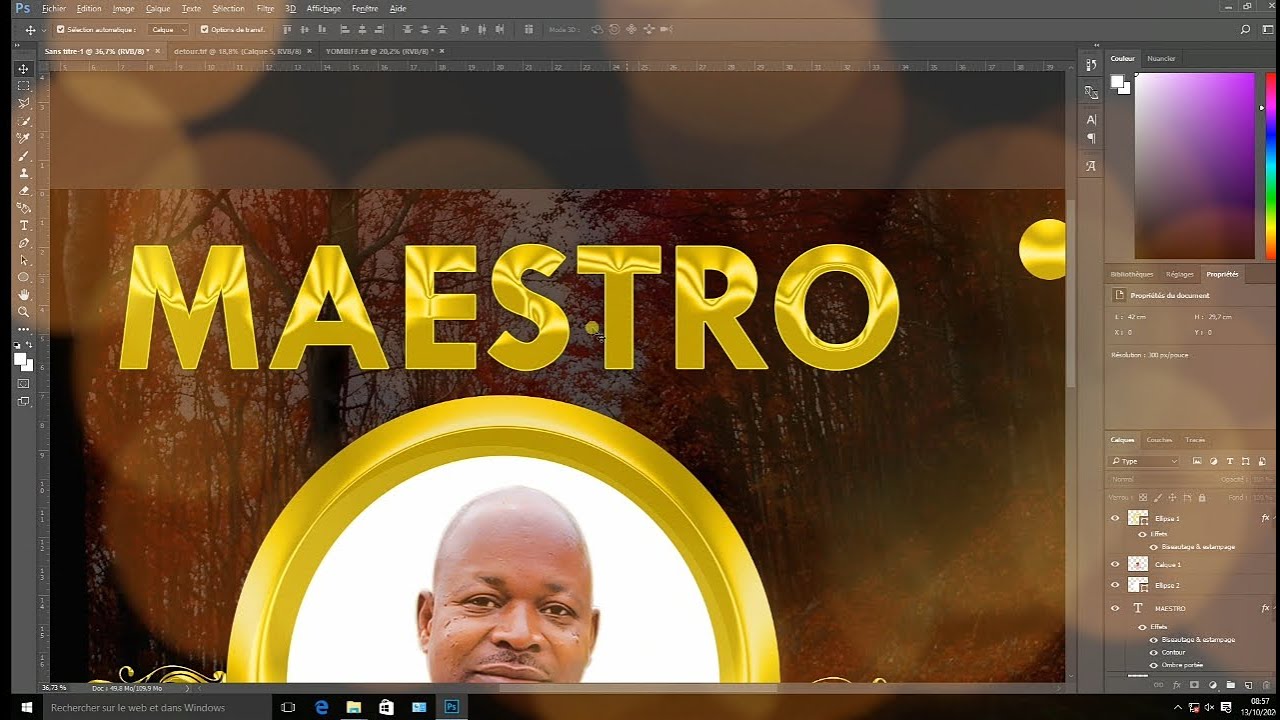
Task: Select the Path Selection arrow tool
Action: (x=24, y=260)
